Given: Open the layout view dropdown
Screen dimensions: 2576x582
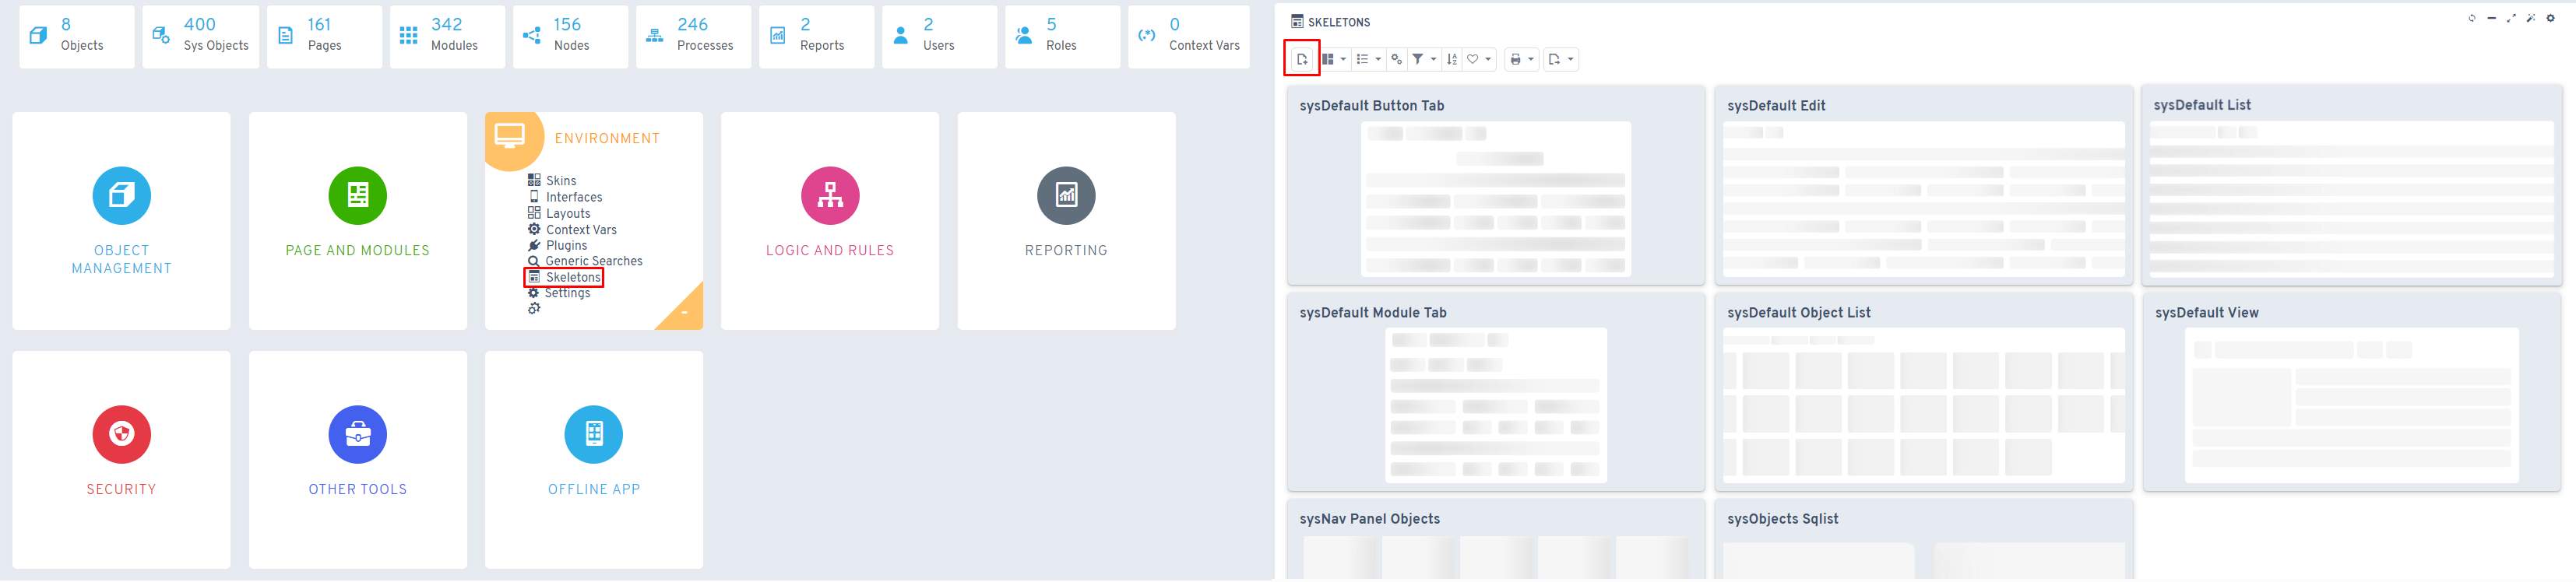Looking at the screenshot, I should (x=1333, y=59).
